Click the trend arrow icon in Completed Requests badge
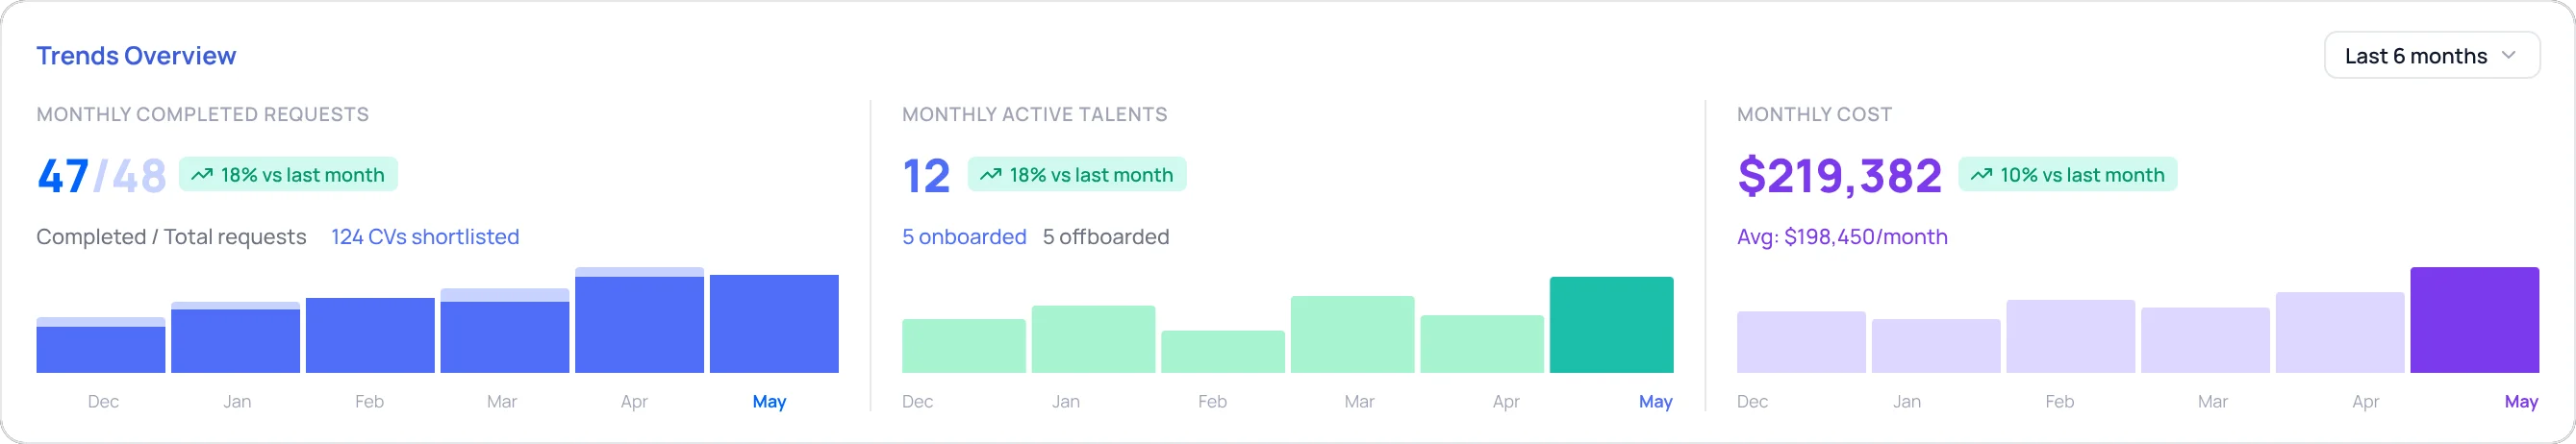Image resolution: width=2576 pixels, height=444 pixels. (x=202, y=175)
